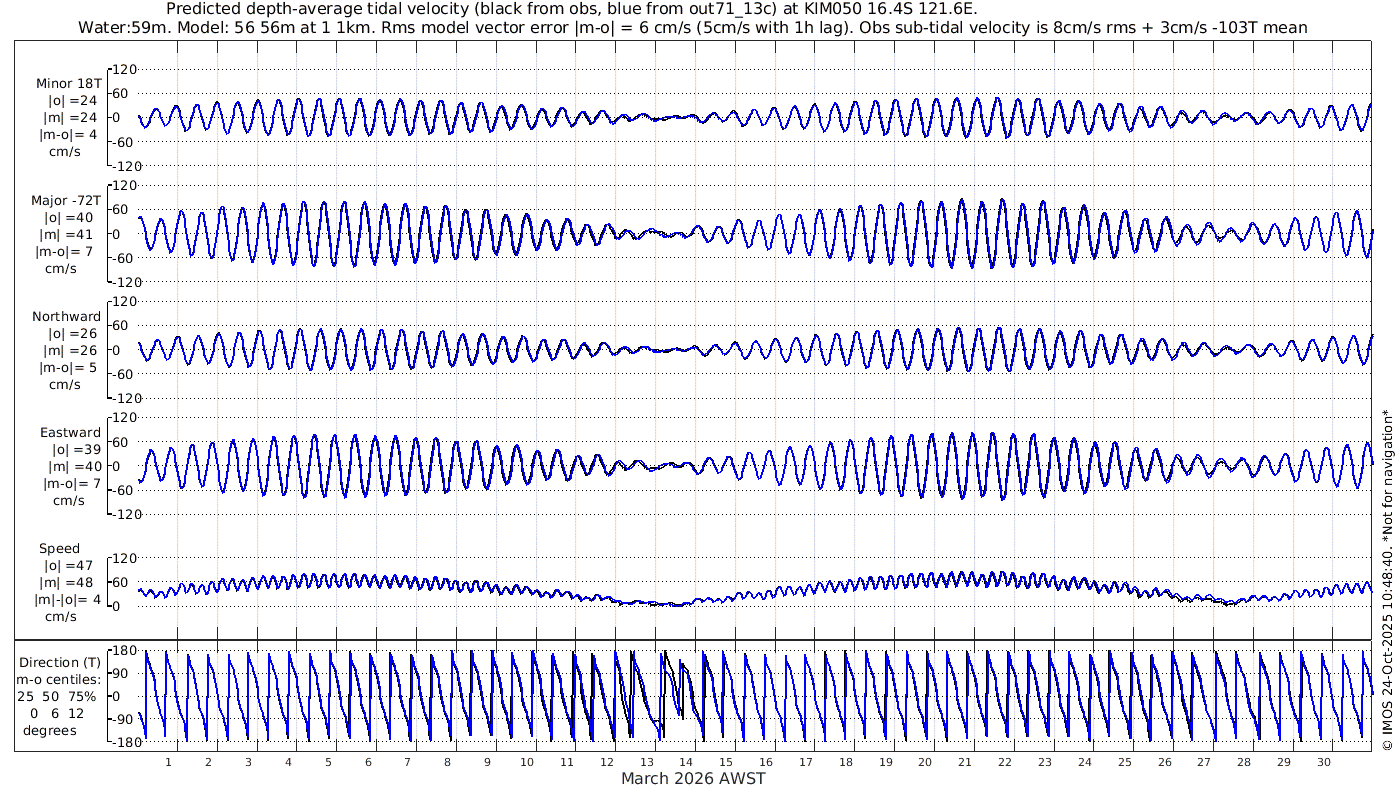Click the "Direction (T)" panel label
The height and width of the screenshot is (800, 1400).
point(62,662)
